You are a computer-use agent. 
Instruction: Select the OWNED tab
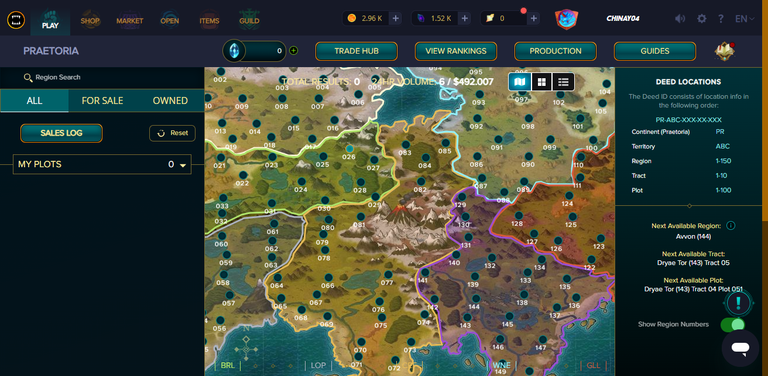coord(170,101)
